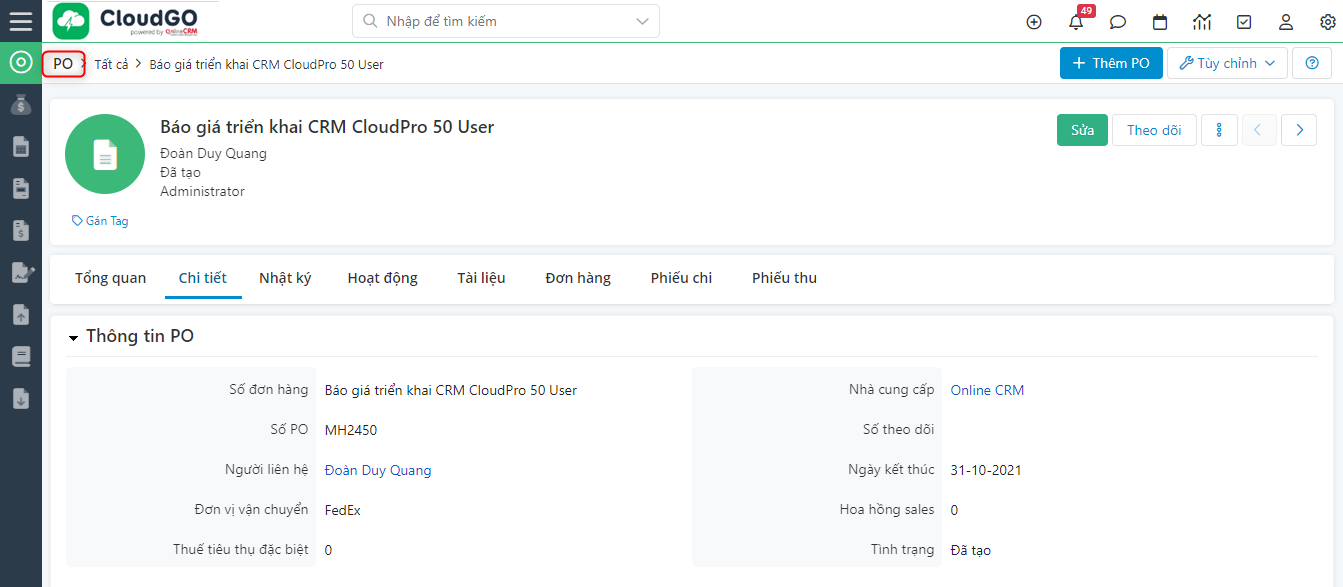The image size is (1343, 587).
Task: Collapse the Thông tin PO section
Action: pyautogui.click(x=73, y=338)
